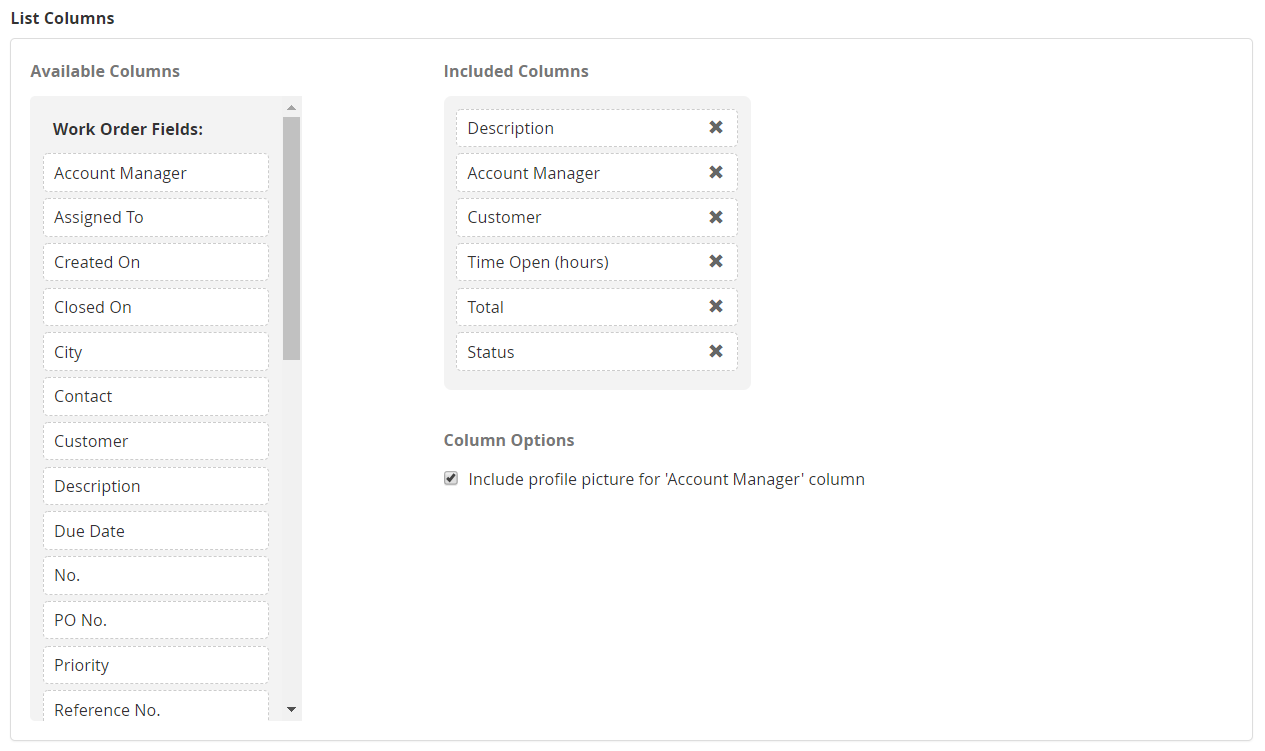
Task: Select PO No. available column
Action: [156, 620]
